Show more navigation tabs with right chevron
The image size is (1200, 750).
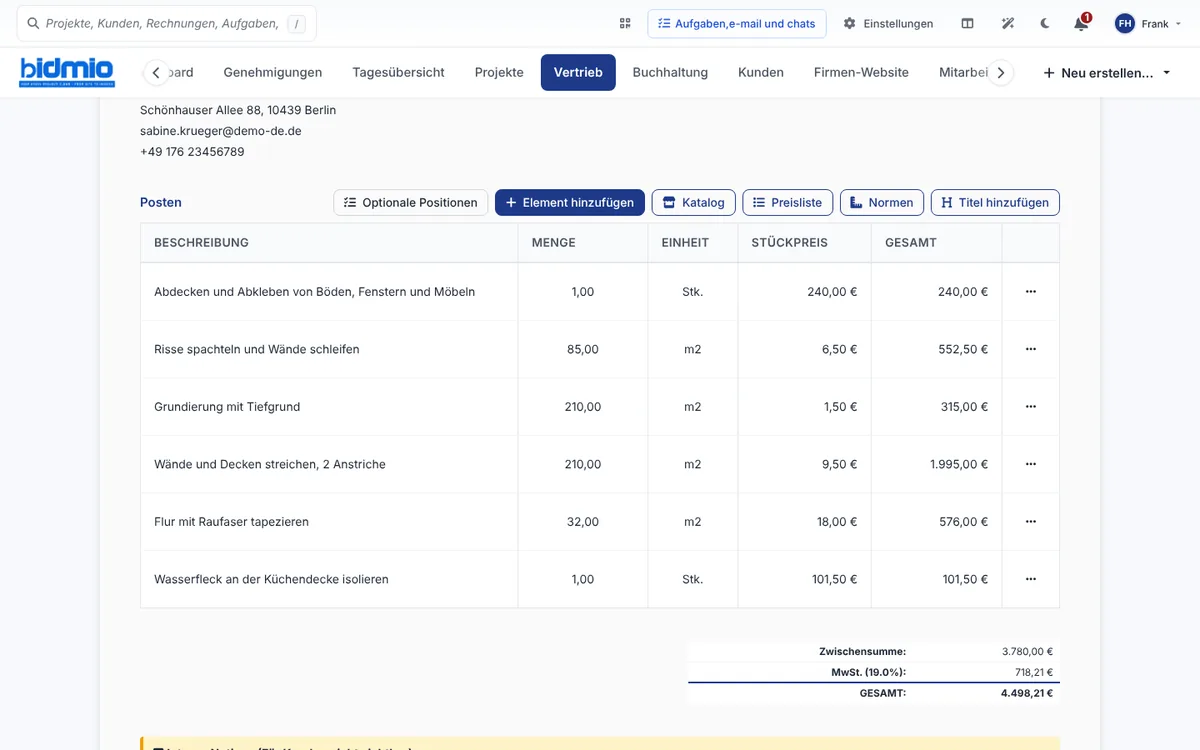[1001, 73]
